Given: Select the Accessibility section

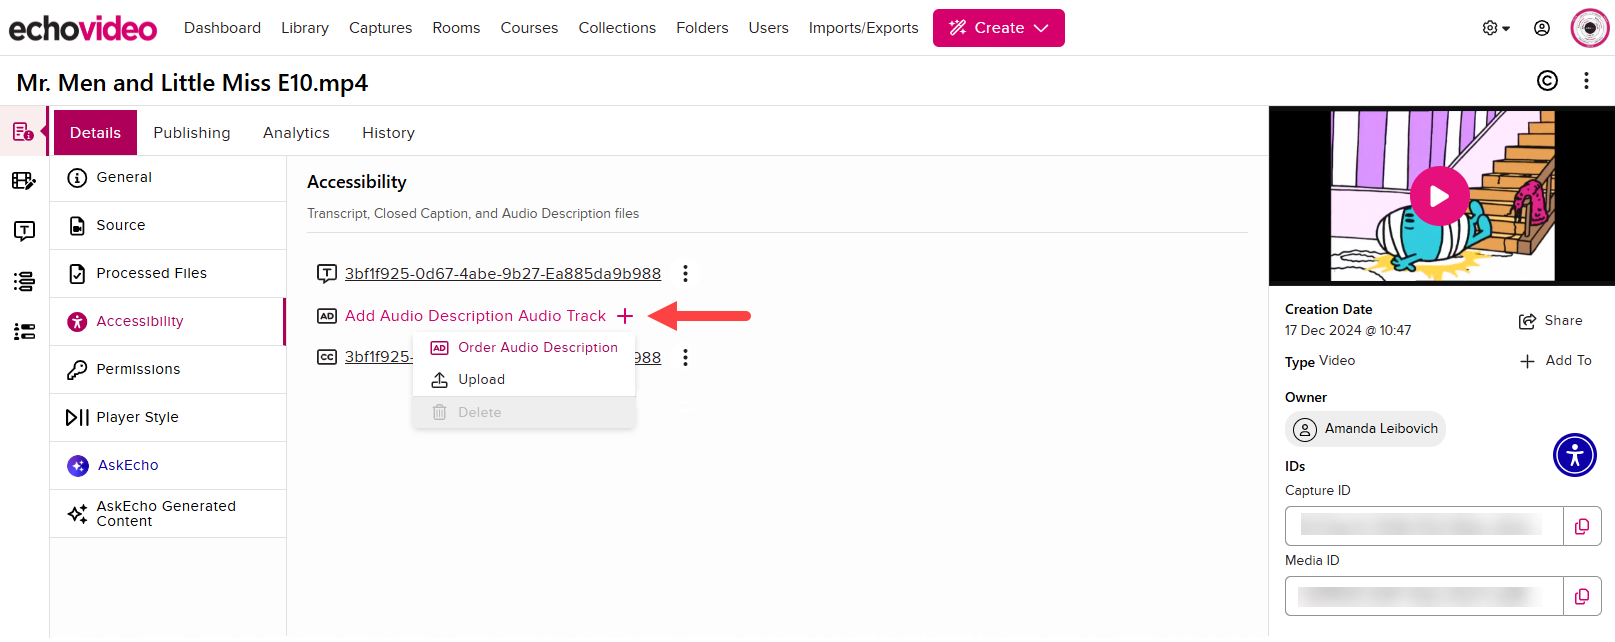Looking at the screenshot, I should pyautogui.click(x=168, y=322).
